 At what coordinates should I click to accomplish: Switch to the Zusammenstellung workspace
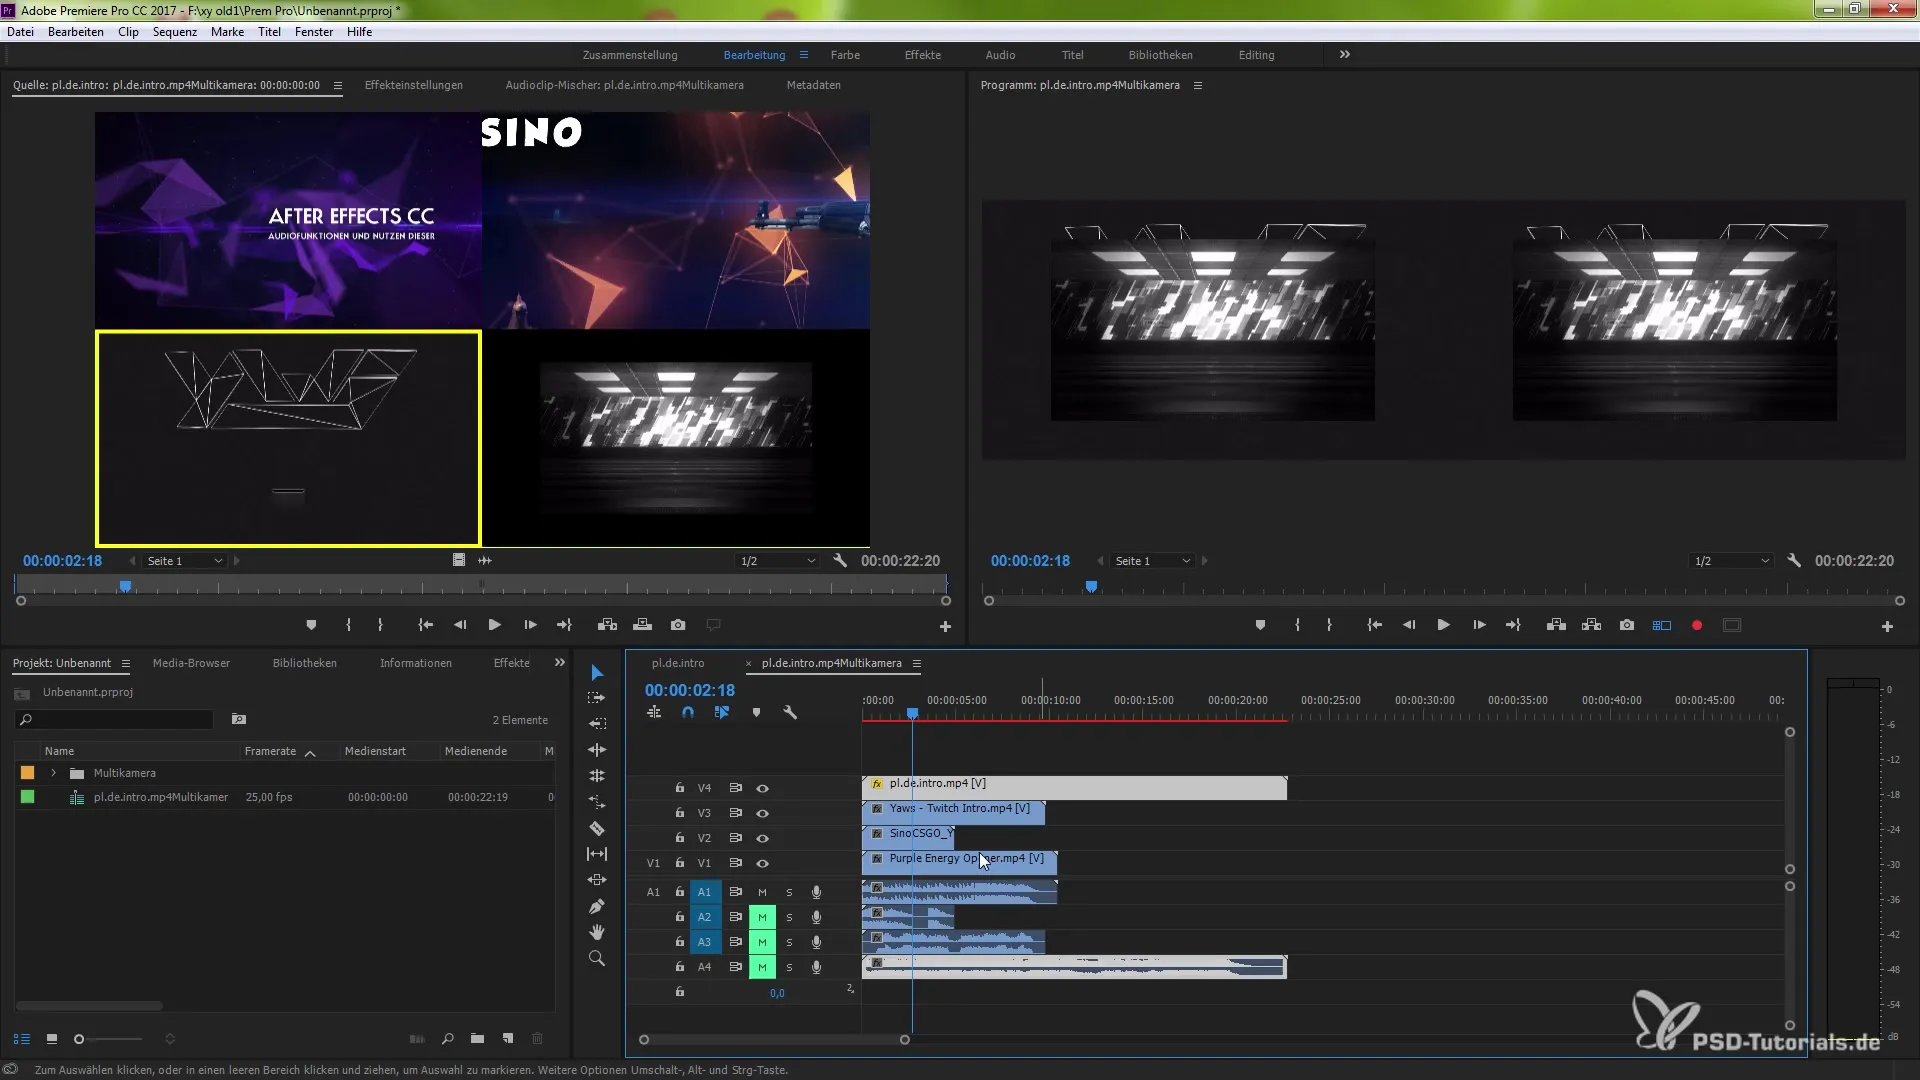(x=630, y=55)
